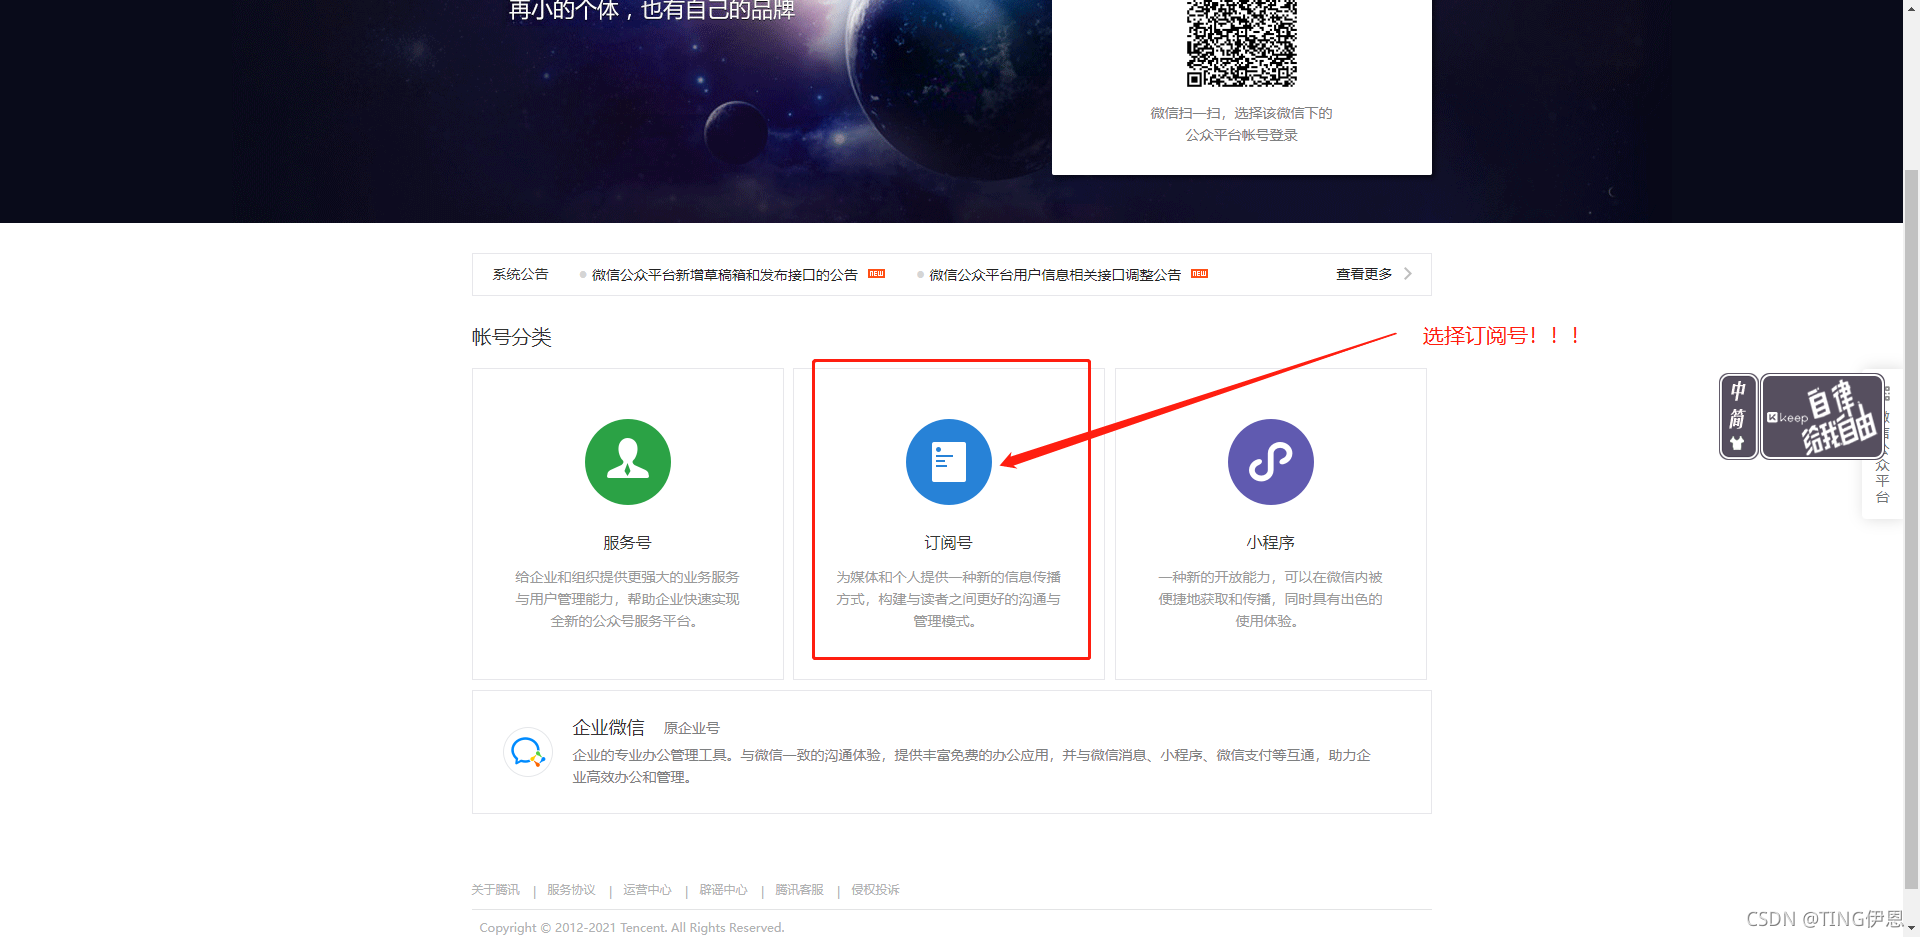Open 关于腾讯 footer link

[495, 890]
